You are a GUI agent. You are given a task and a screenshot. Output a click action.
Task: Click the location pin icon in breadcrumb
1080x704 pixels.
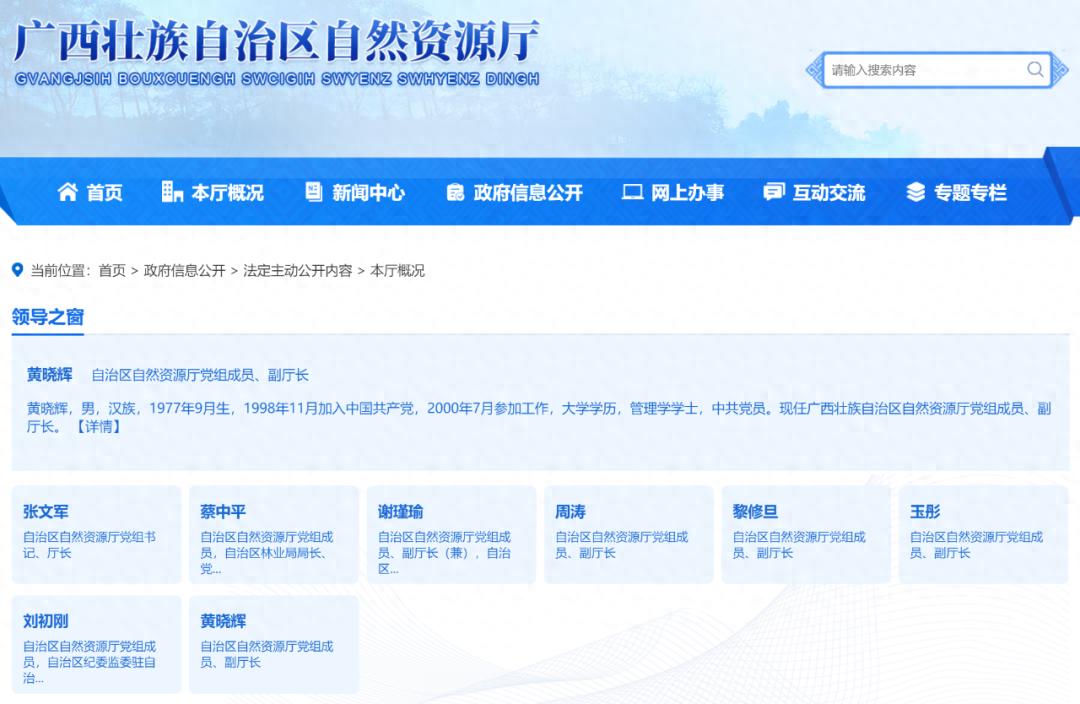click(17, 270)
